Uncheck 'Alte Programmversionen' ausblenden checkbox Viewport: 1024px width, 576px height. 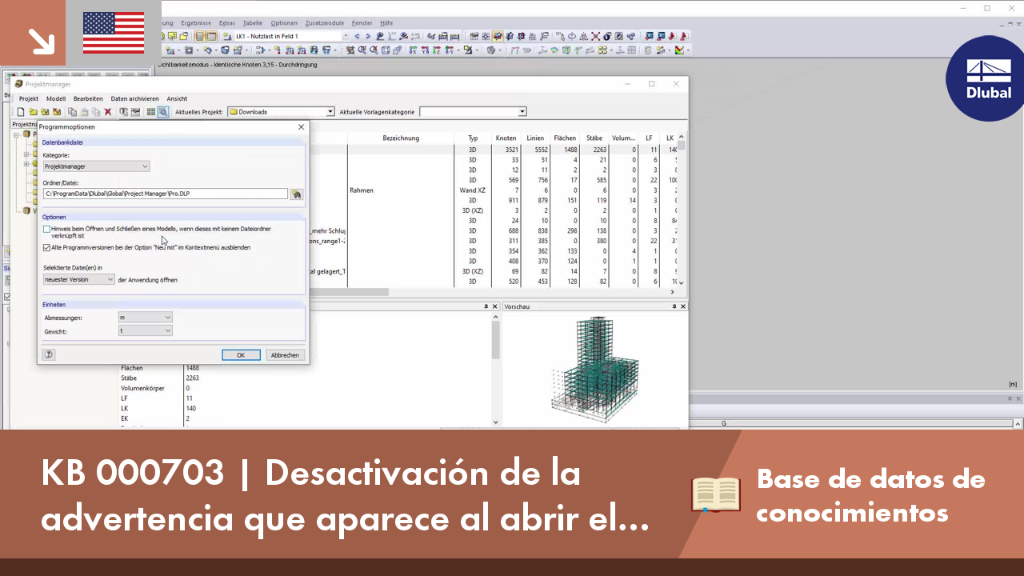pyautogui.click(x=46, y=248)
